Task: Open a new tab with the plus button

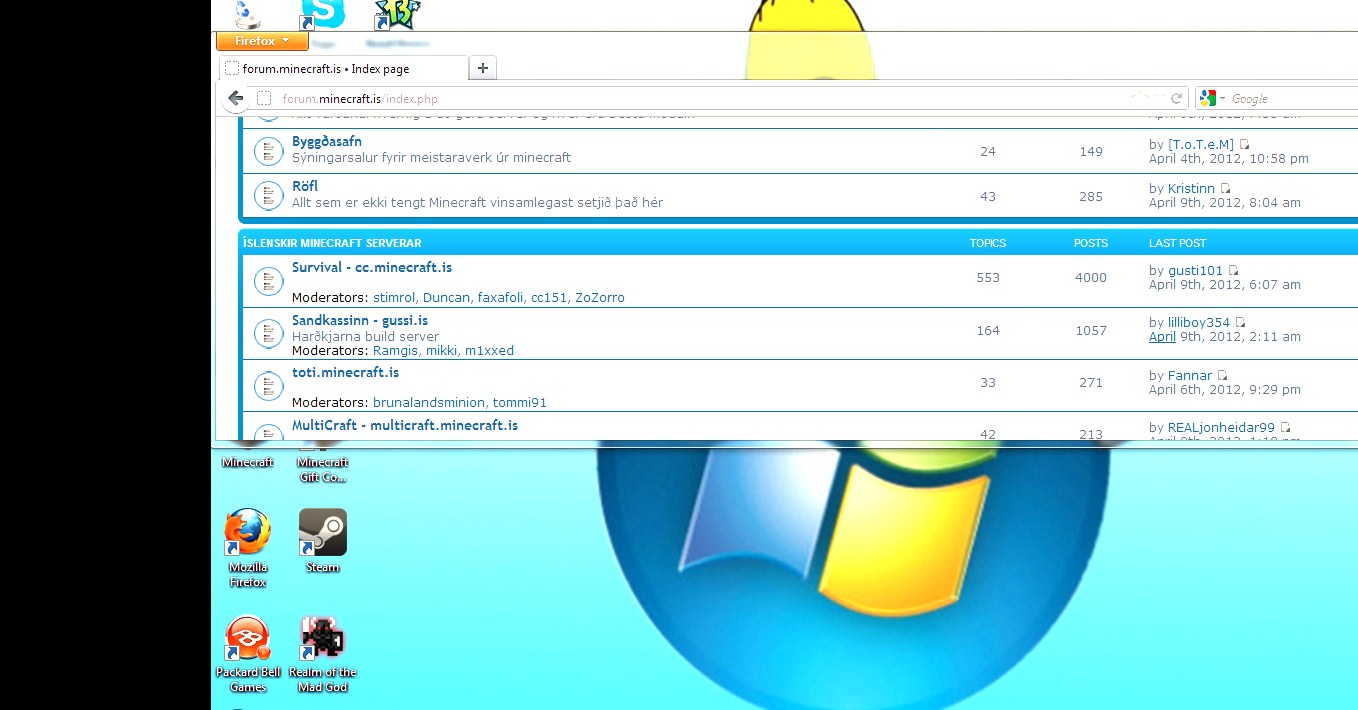Action: point(483,68)
